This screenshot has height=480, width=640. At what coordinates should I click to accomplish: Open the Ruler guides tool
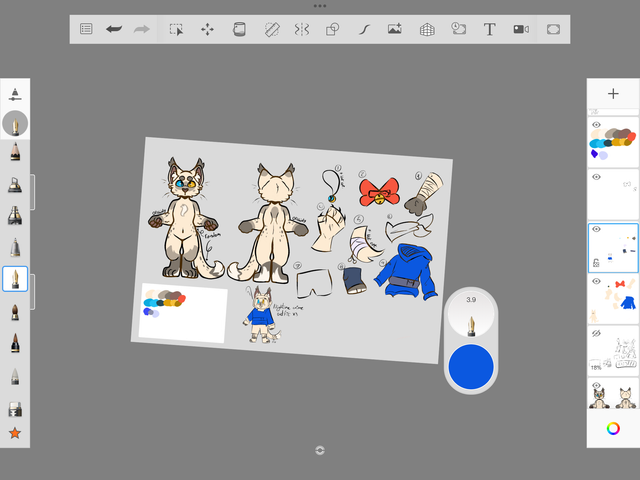click(272, 29)
